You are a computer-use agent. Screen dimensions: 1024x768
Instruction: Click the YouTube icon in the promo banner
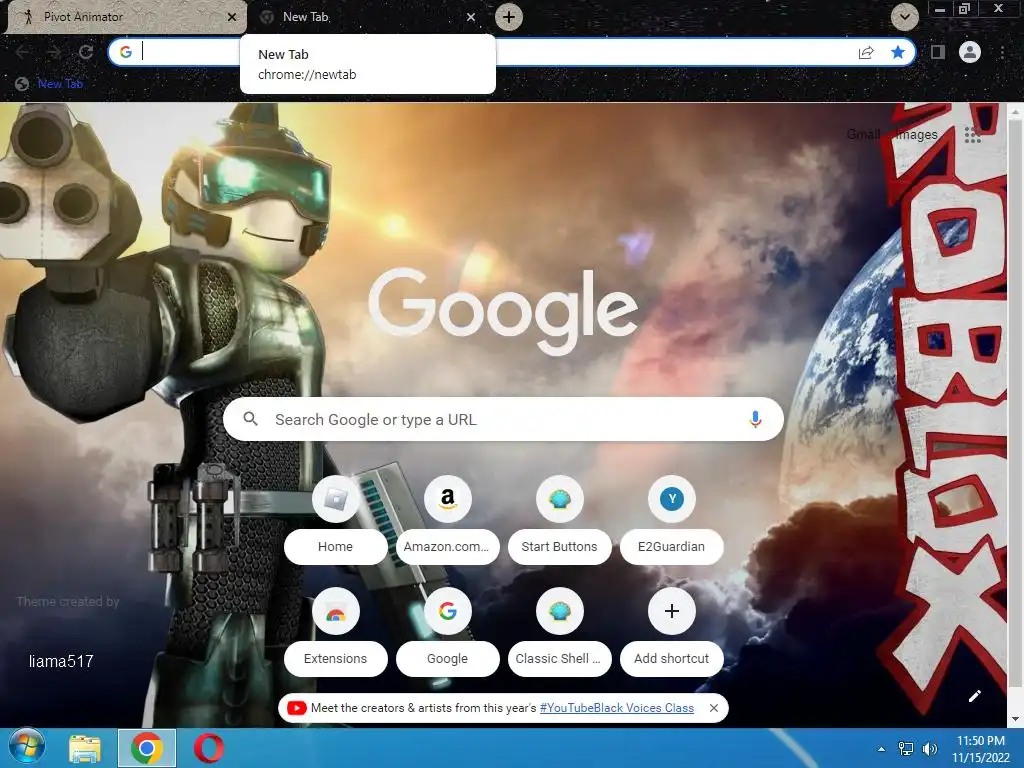pyautogui.click(x=296, y=708)
